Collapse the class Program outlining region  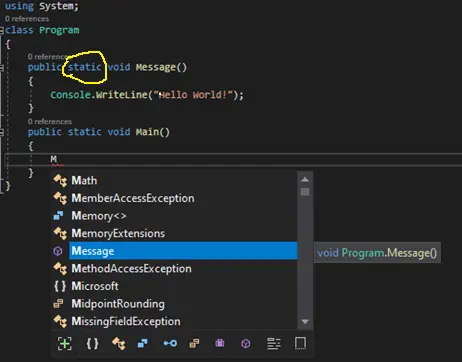(x=2, y=31)
